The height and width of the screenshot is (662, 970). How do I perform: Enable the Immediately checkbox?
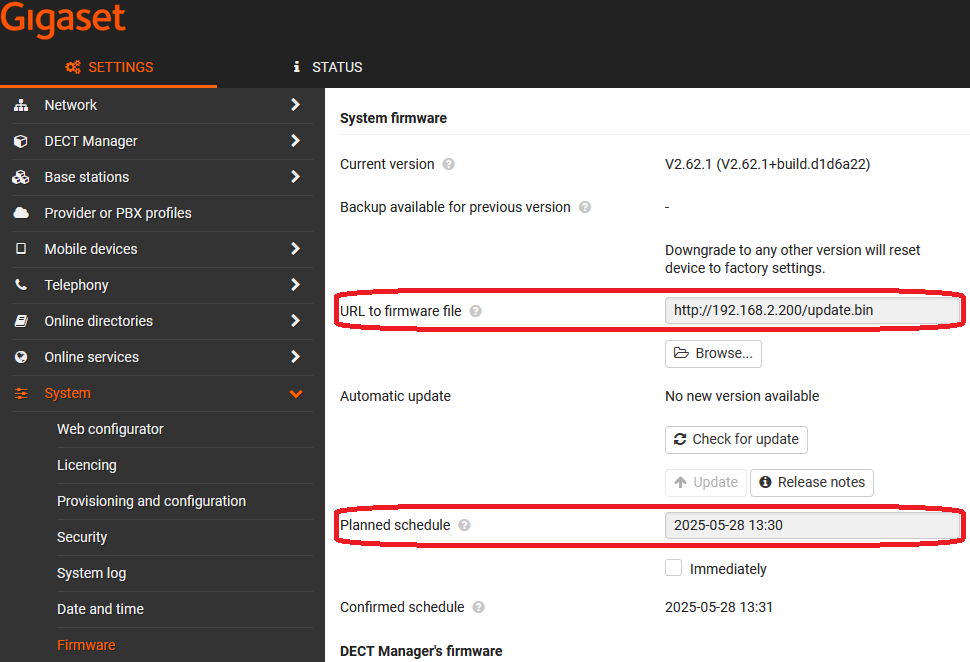point(673,568)
